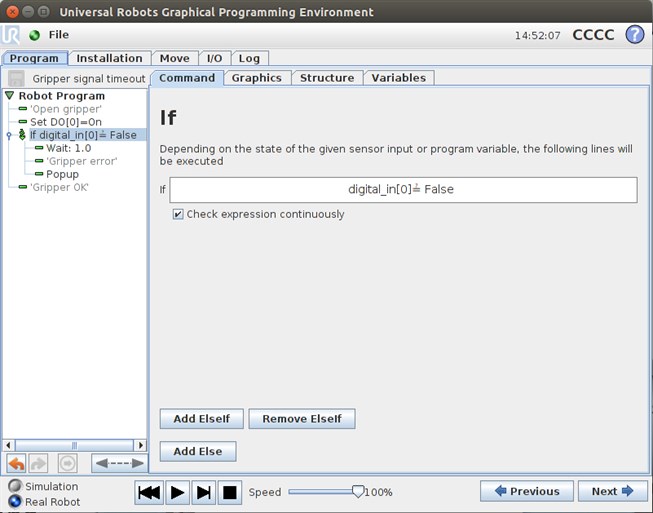Select the 'Open gripper' comment line
Viewport: 653px width, 513px height.
[65, 109]
